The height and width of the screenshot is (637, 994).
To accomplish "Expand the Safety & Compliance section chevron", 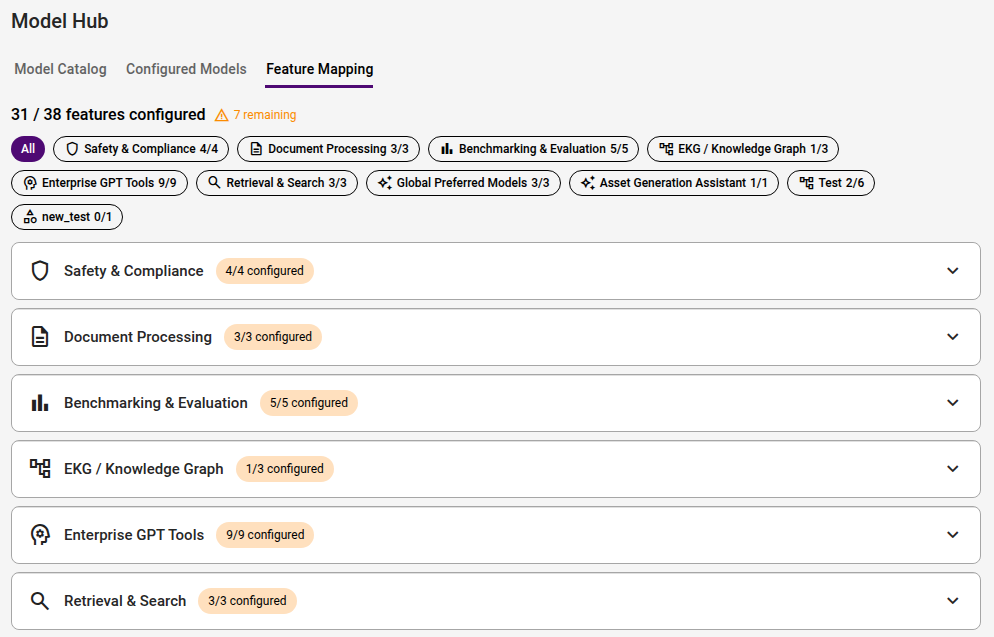I will [x=952, y=271].
